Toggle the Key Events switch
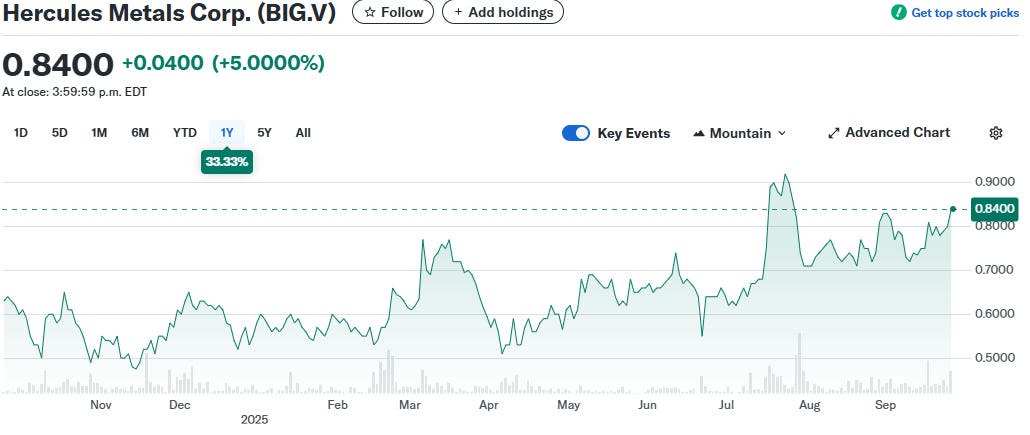1030x435 pixels. (x=575, y=133)
